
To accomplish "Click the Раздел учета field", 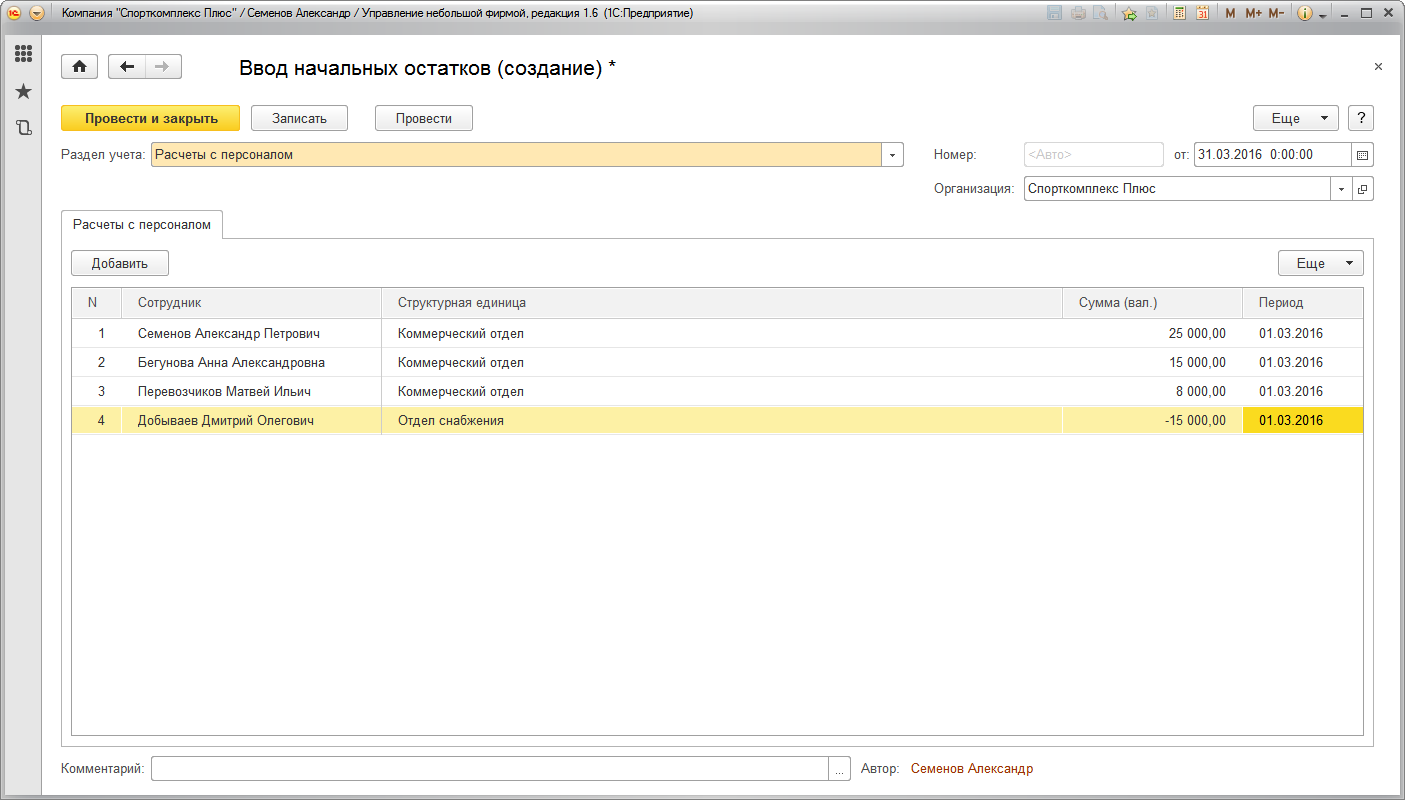I will click(x=516, y=155).
